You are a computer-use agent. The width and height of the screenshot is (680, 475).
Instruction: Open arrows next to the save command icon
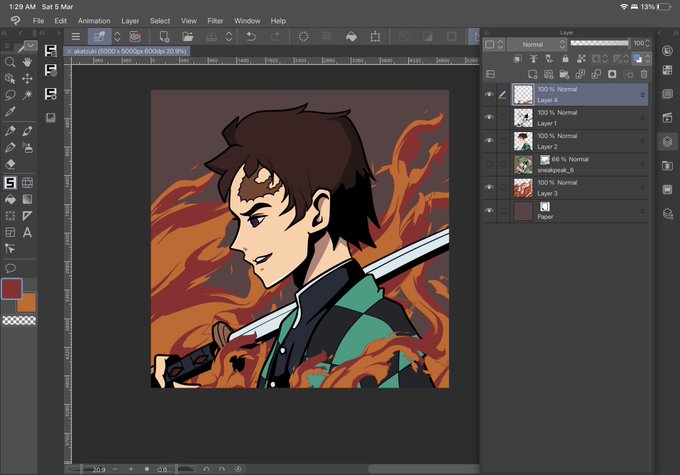pyautogui.click(x=229, y=37)
